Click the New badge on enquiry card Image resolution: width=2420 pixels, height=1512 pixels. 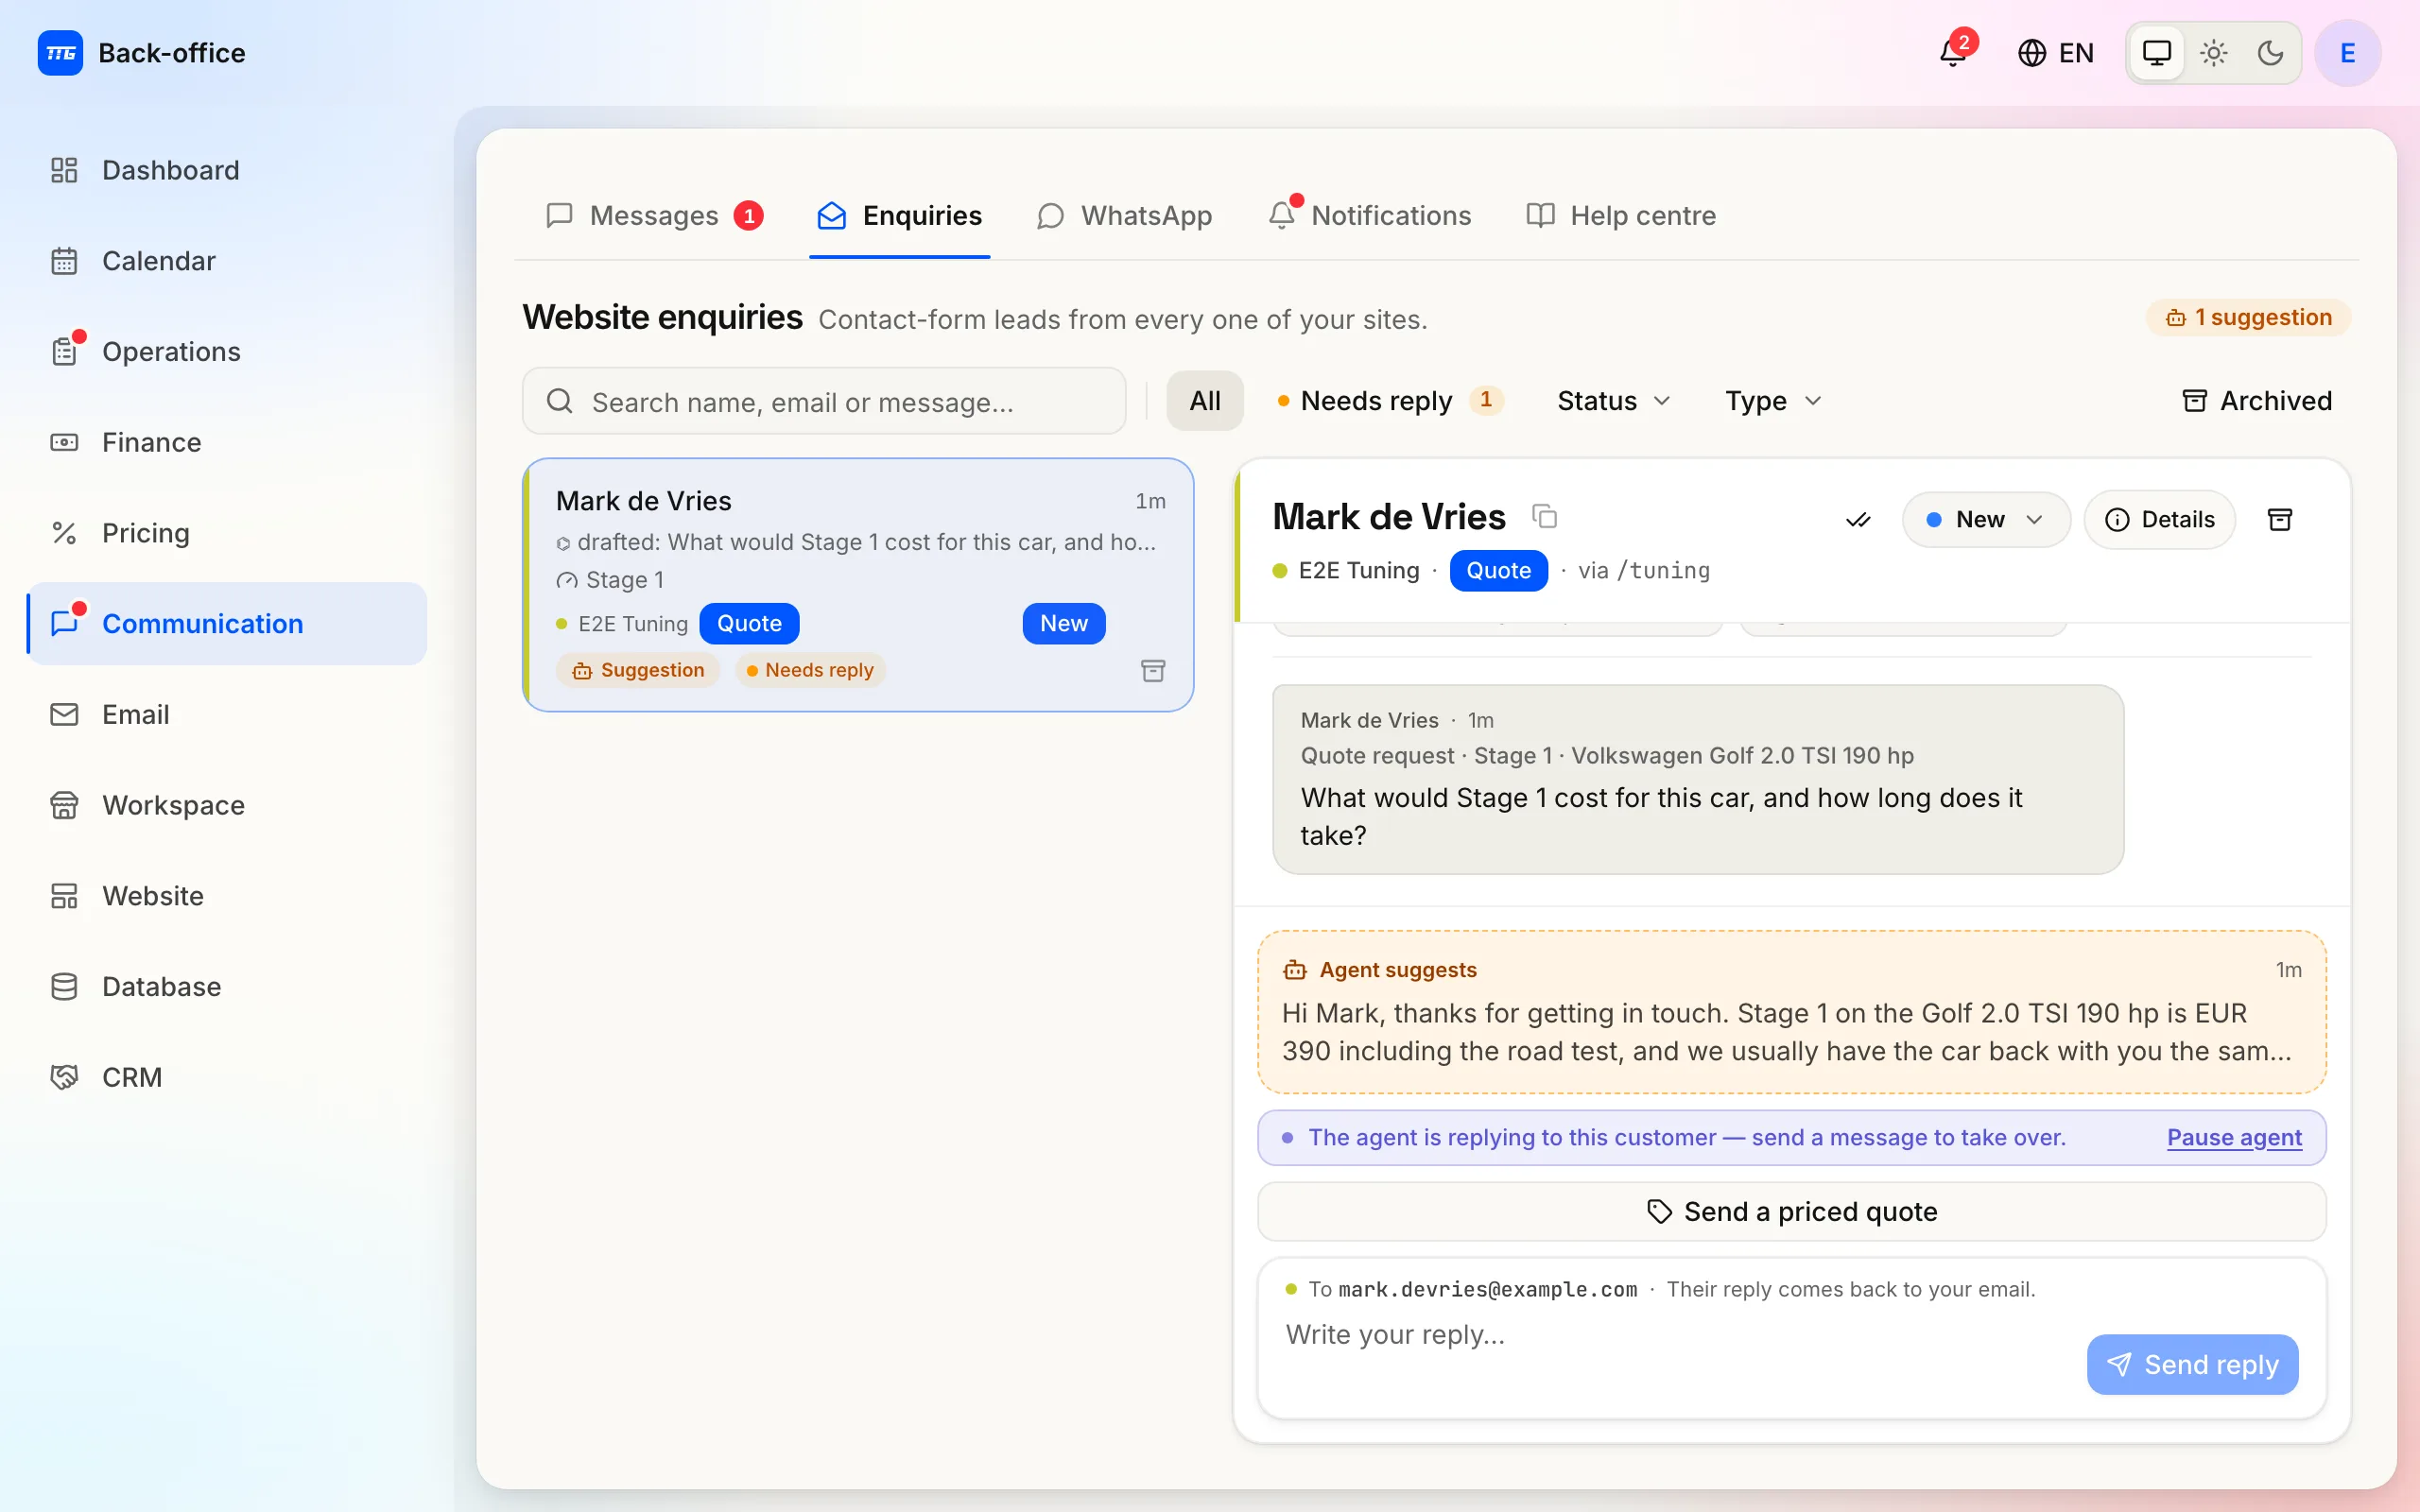pos(1064,624)
